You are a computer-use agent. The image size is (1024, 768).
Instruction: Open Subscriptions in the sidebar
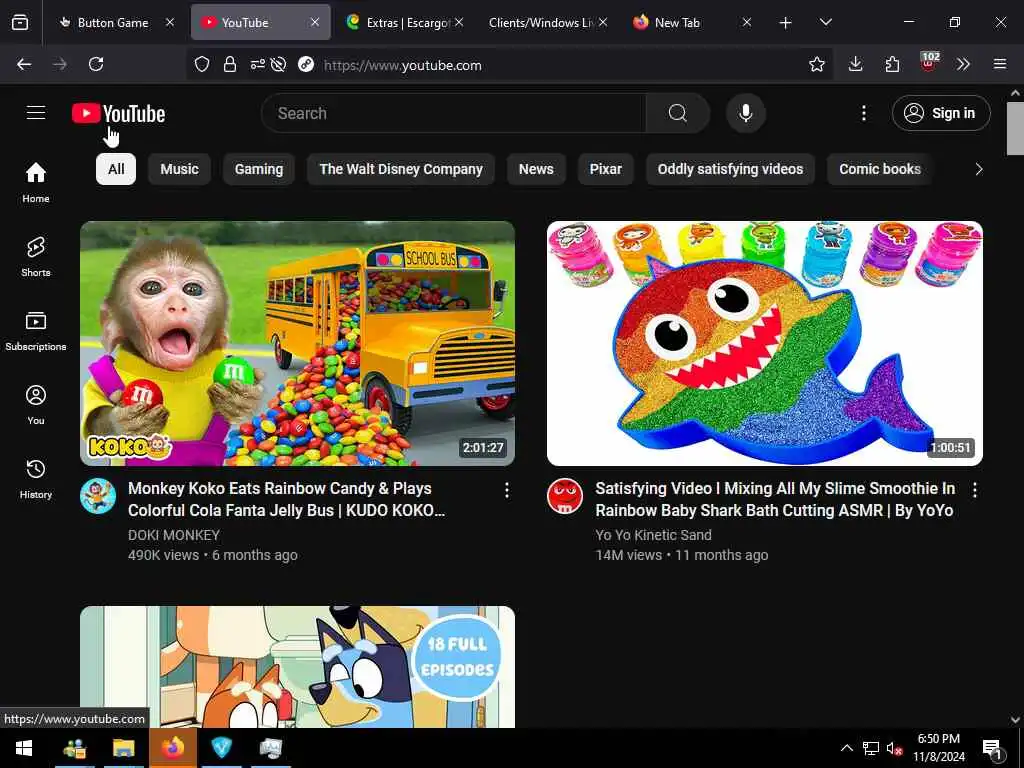coord(36,330)
